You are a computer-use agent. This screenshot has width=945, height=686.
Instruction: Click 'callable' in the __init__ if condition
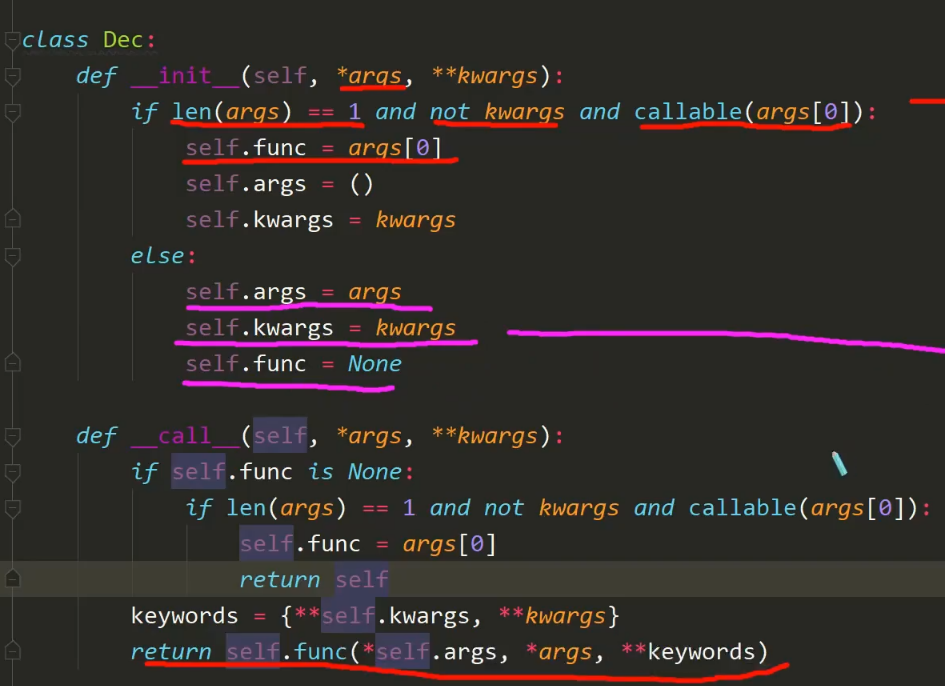coord(688,112)
